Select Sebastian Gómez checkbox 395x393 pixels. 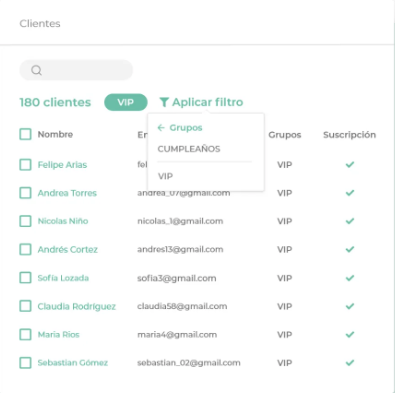tap(25, 363)
